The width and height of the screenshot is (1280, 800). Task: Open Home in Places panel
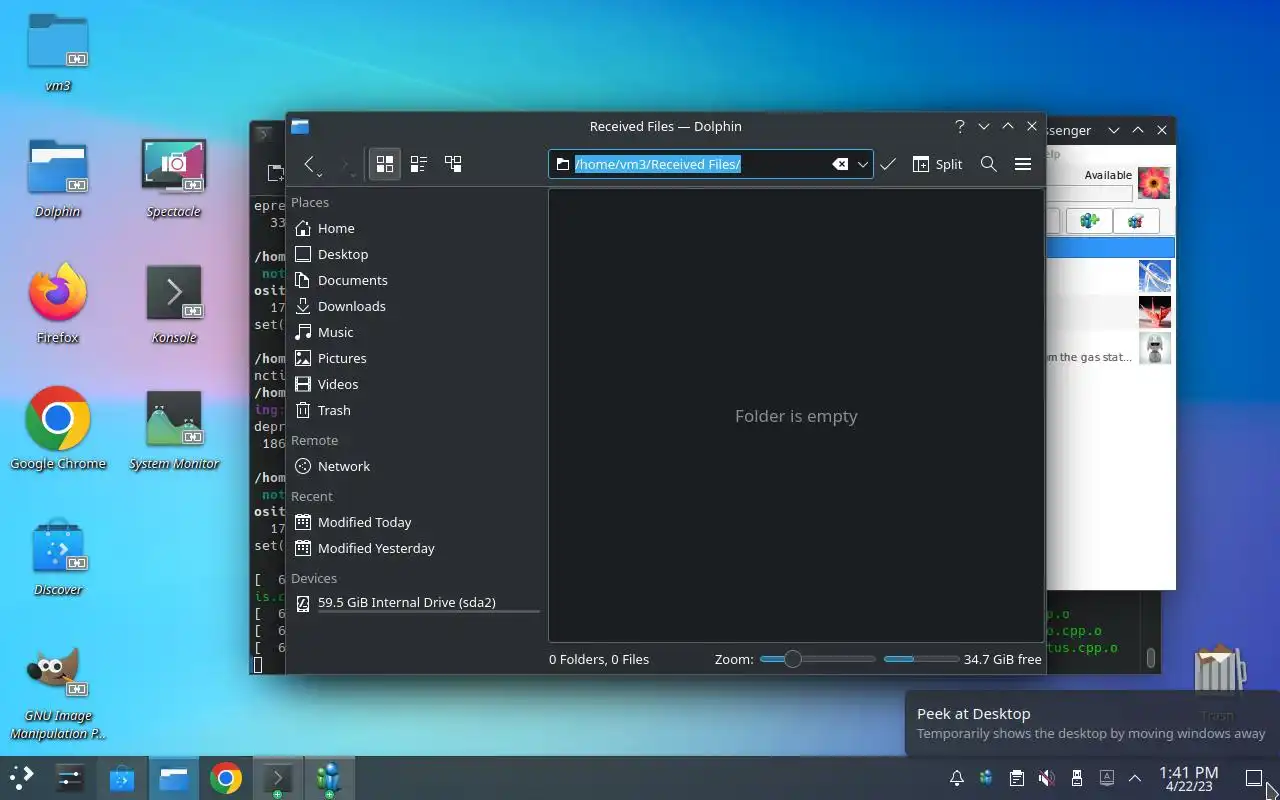tap(416, 228)
